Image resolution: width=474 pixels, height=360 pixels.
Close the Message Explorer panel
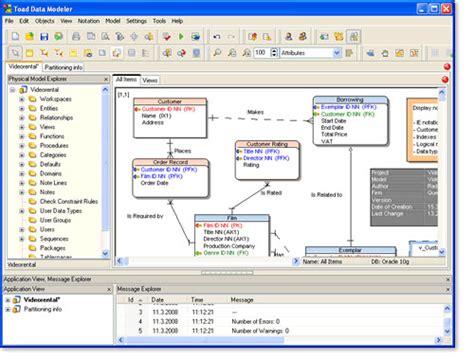(x=448, y=290)
